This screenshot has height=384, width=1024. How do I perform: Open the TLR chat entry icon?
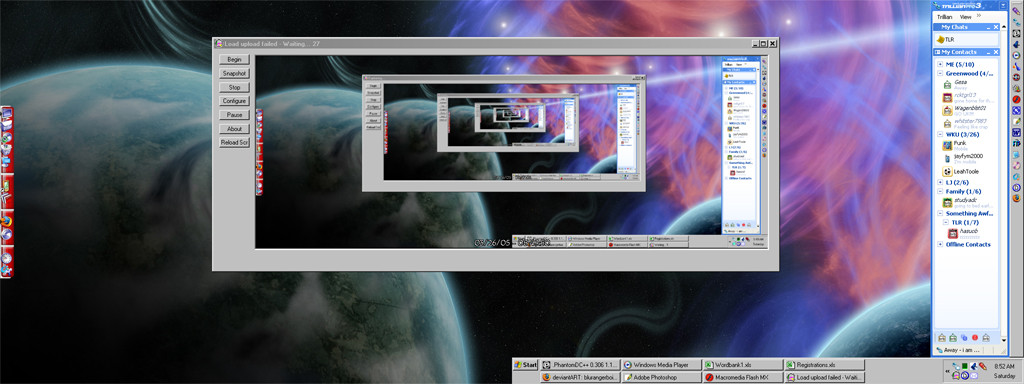click(940, 40)
